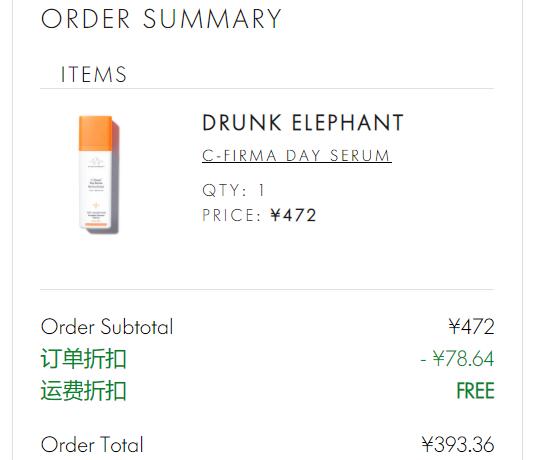Click the yen symbol in item price
546x460 pixels.
tap(275, 215)
